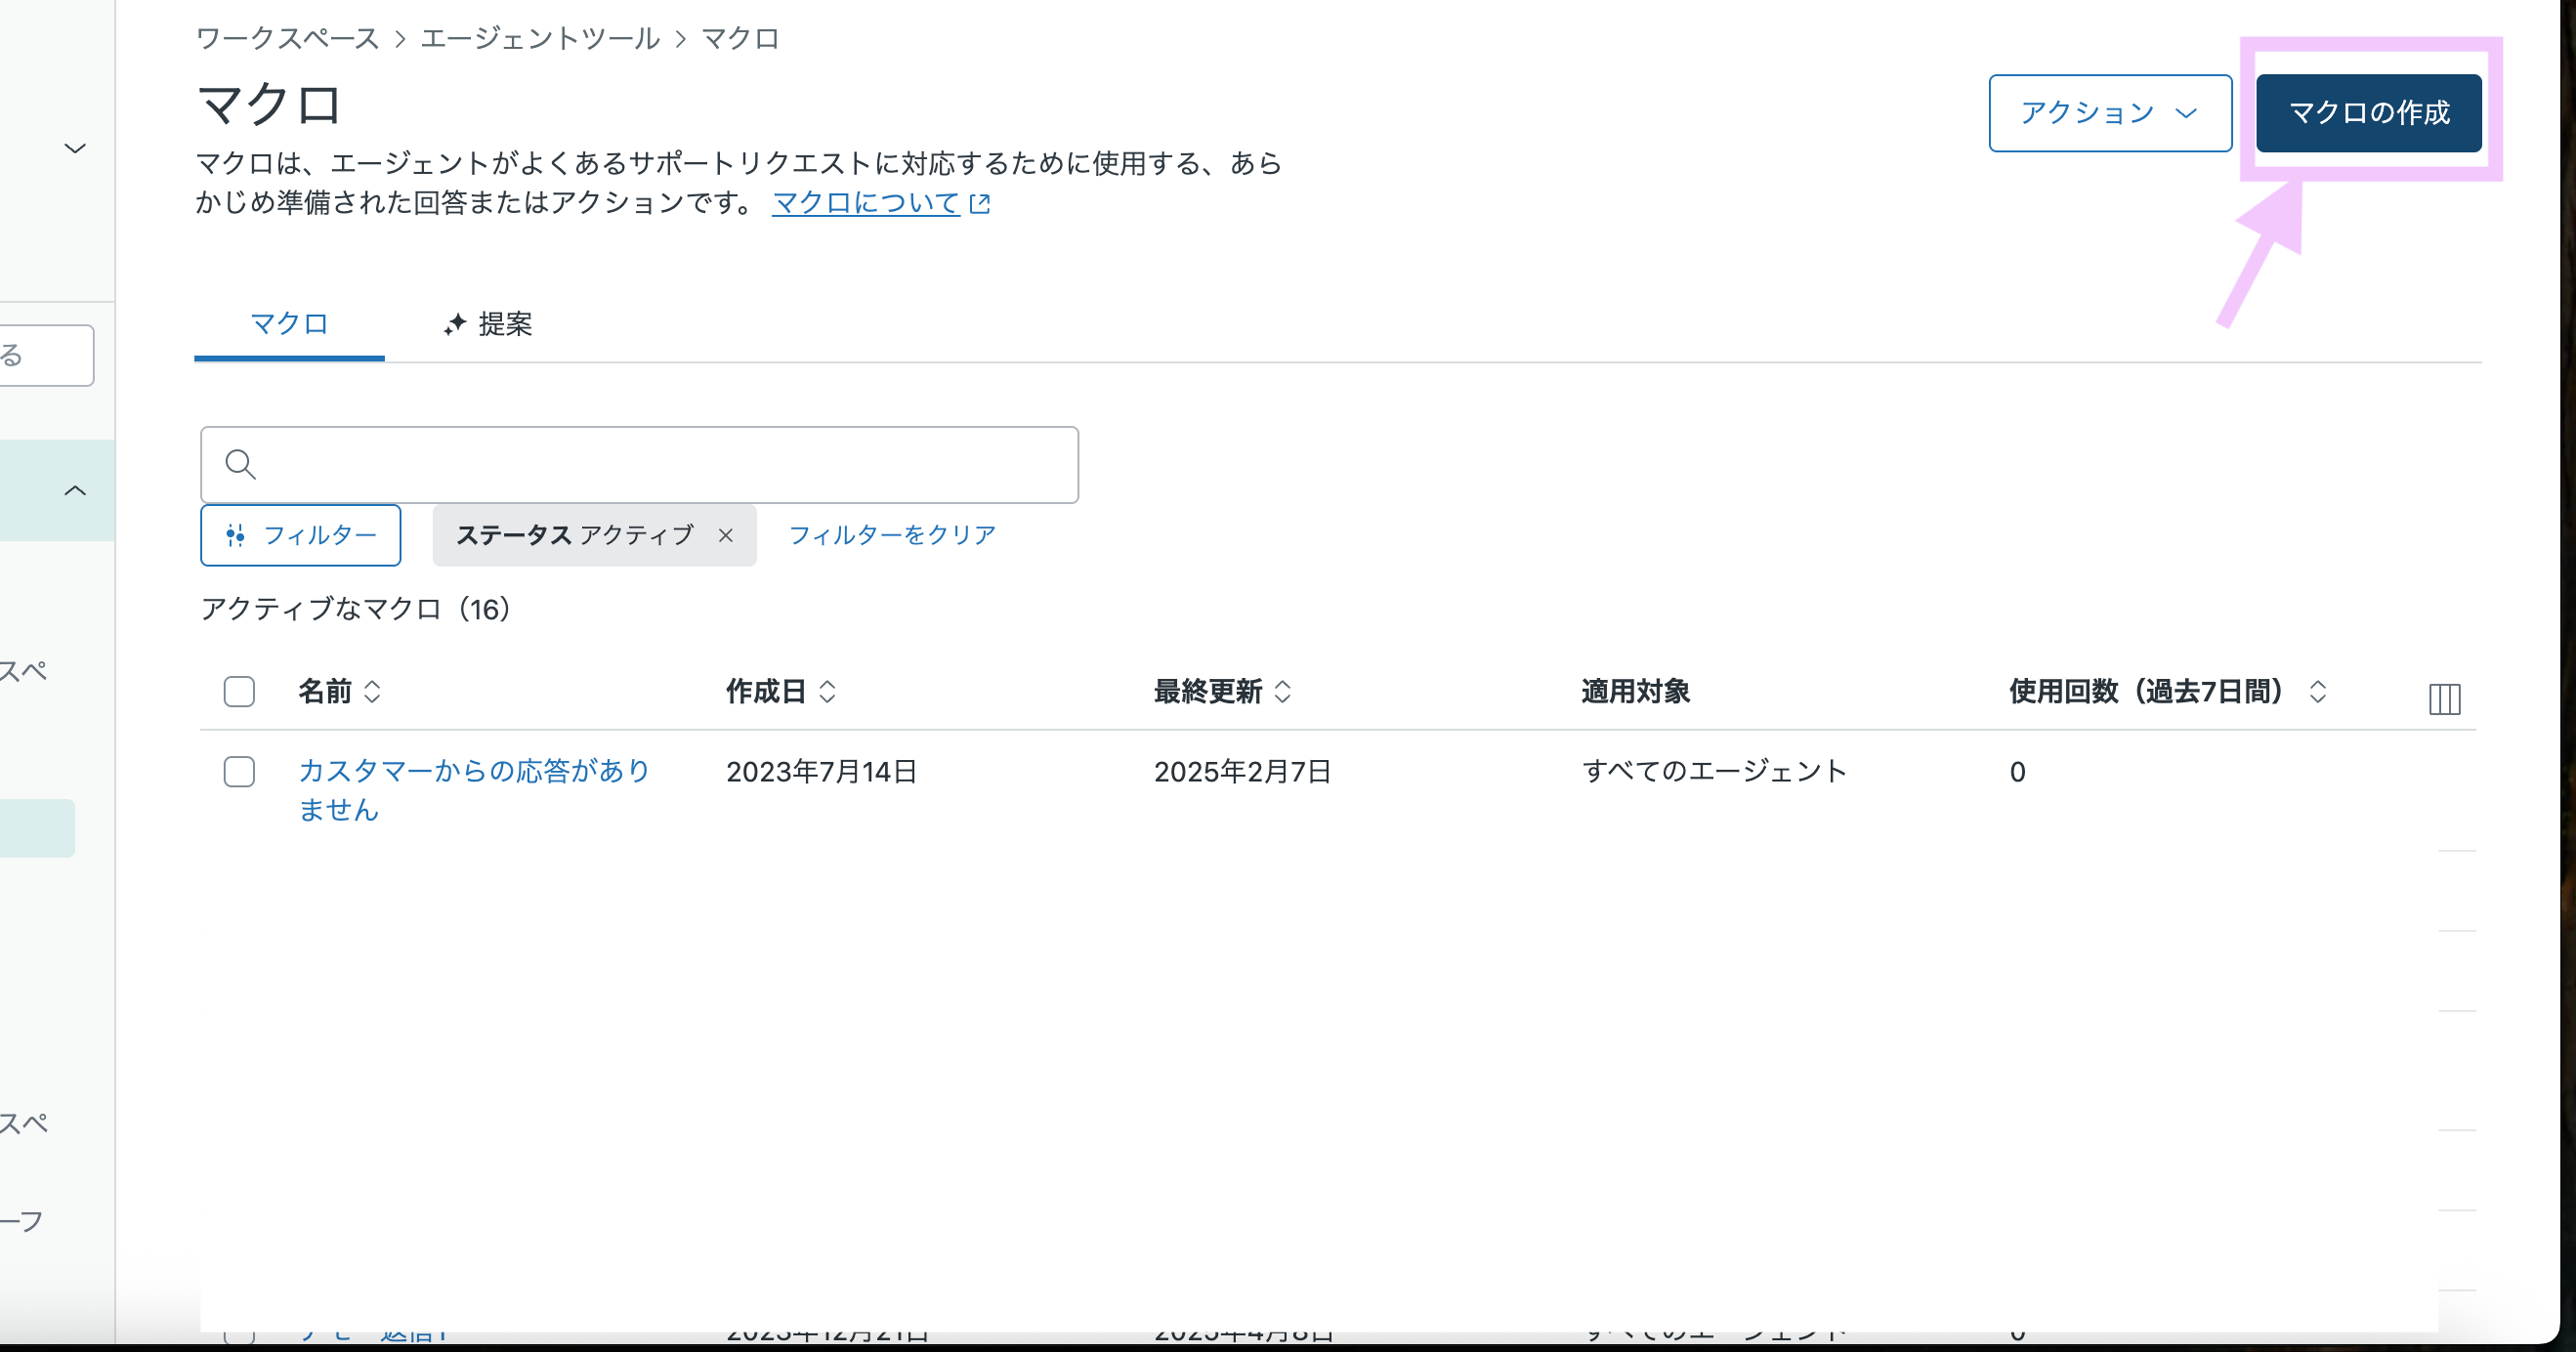Open the アクション dropdown

(2109, 113)
